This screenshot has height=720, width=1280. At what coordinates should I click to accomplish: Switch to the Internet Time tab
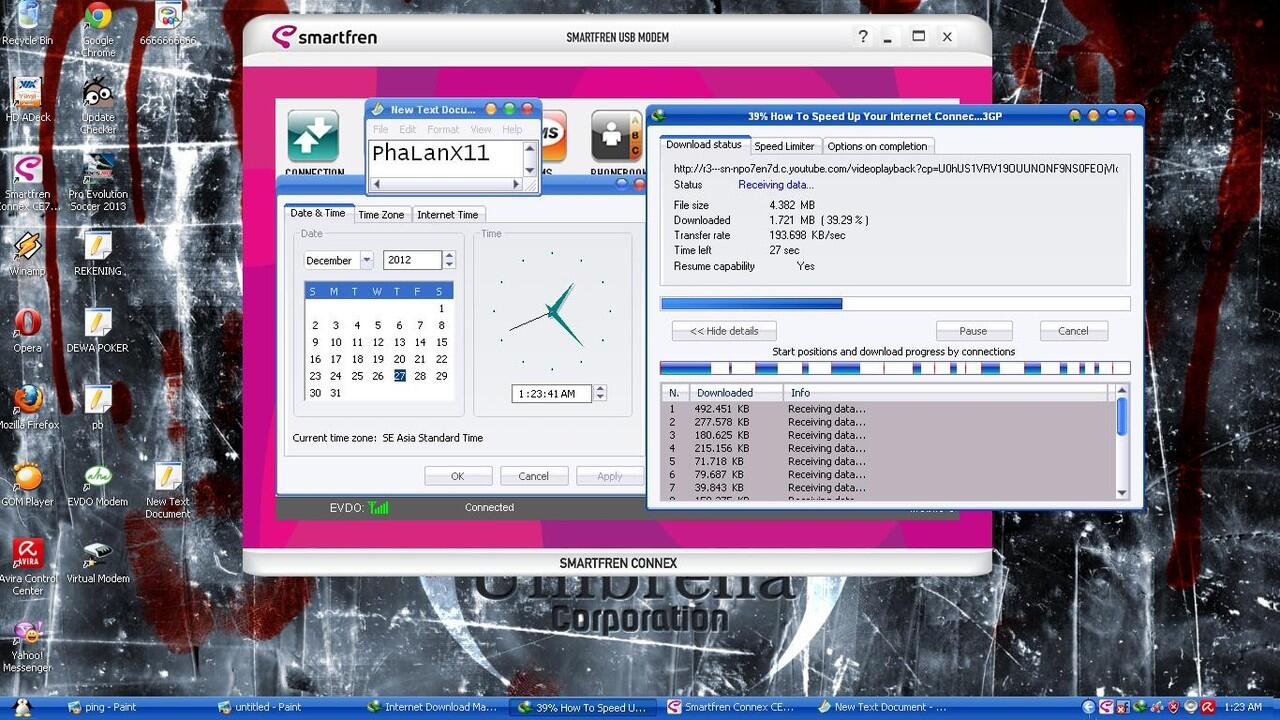point(447,215)
